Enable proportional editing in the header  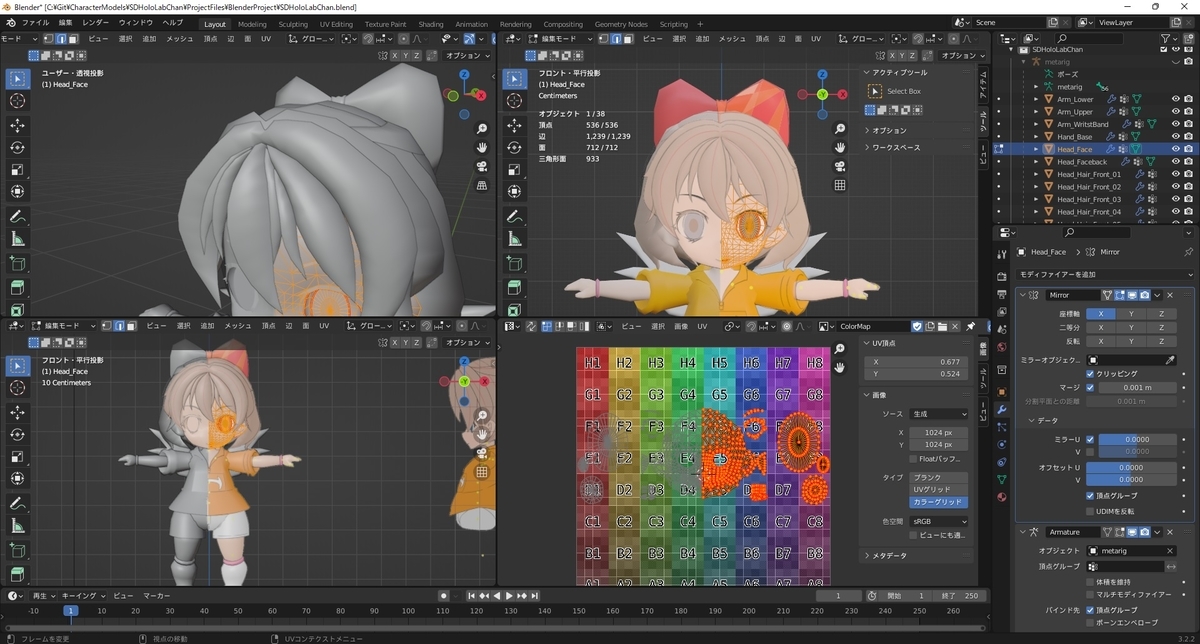point(404,40)
